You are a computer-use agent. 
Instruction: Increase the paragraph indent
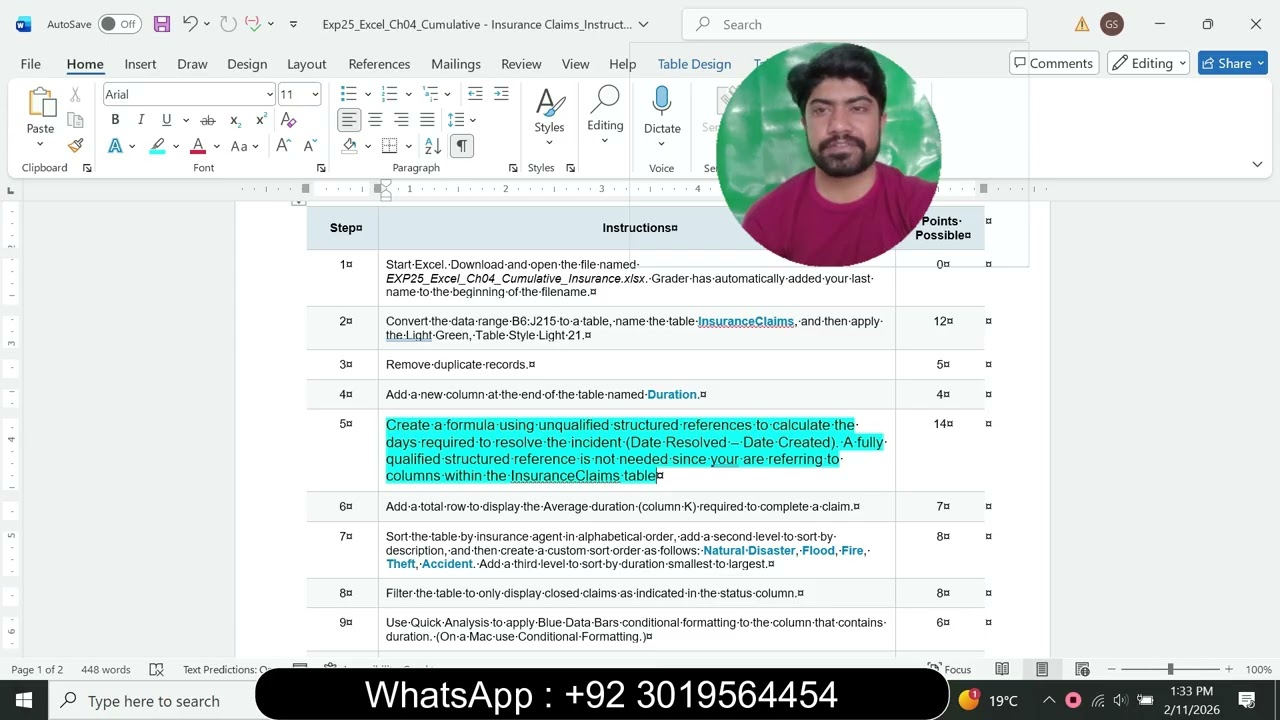[501, 94]
